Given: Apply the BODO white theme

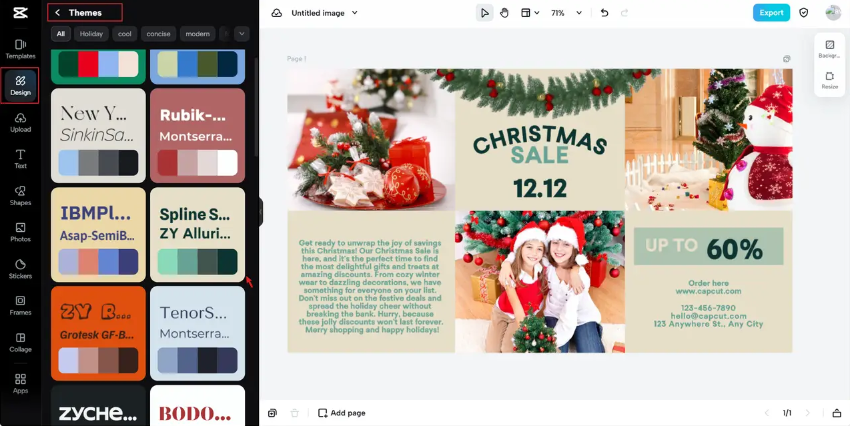Looking at the screenshot, I should (x=197, y=405).
